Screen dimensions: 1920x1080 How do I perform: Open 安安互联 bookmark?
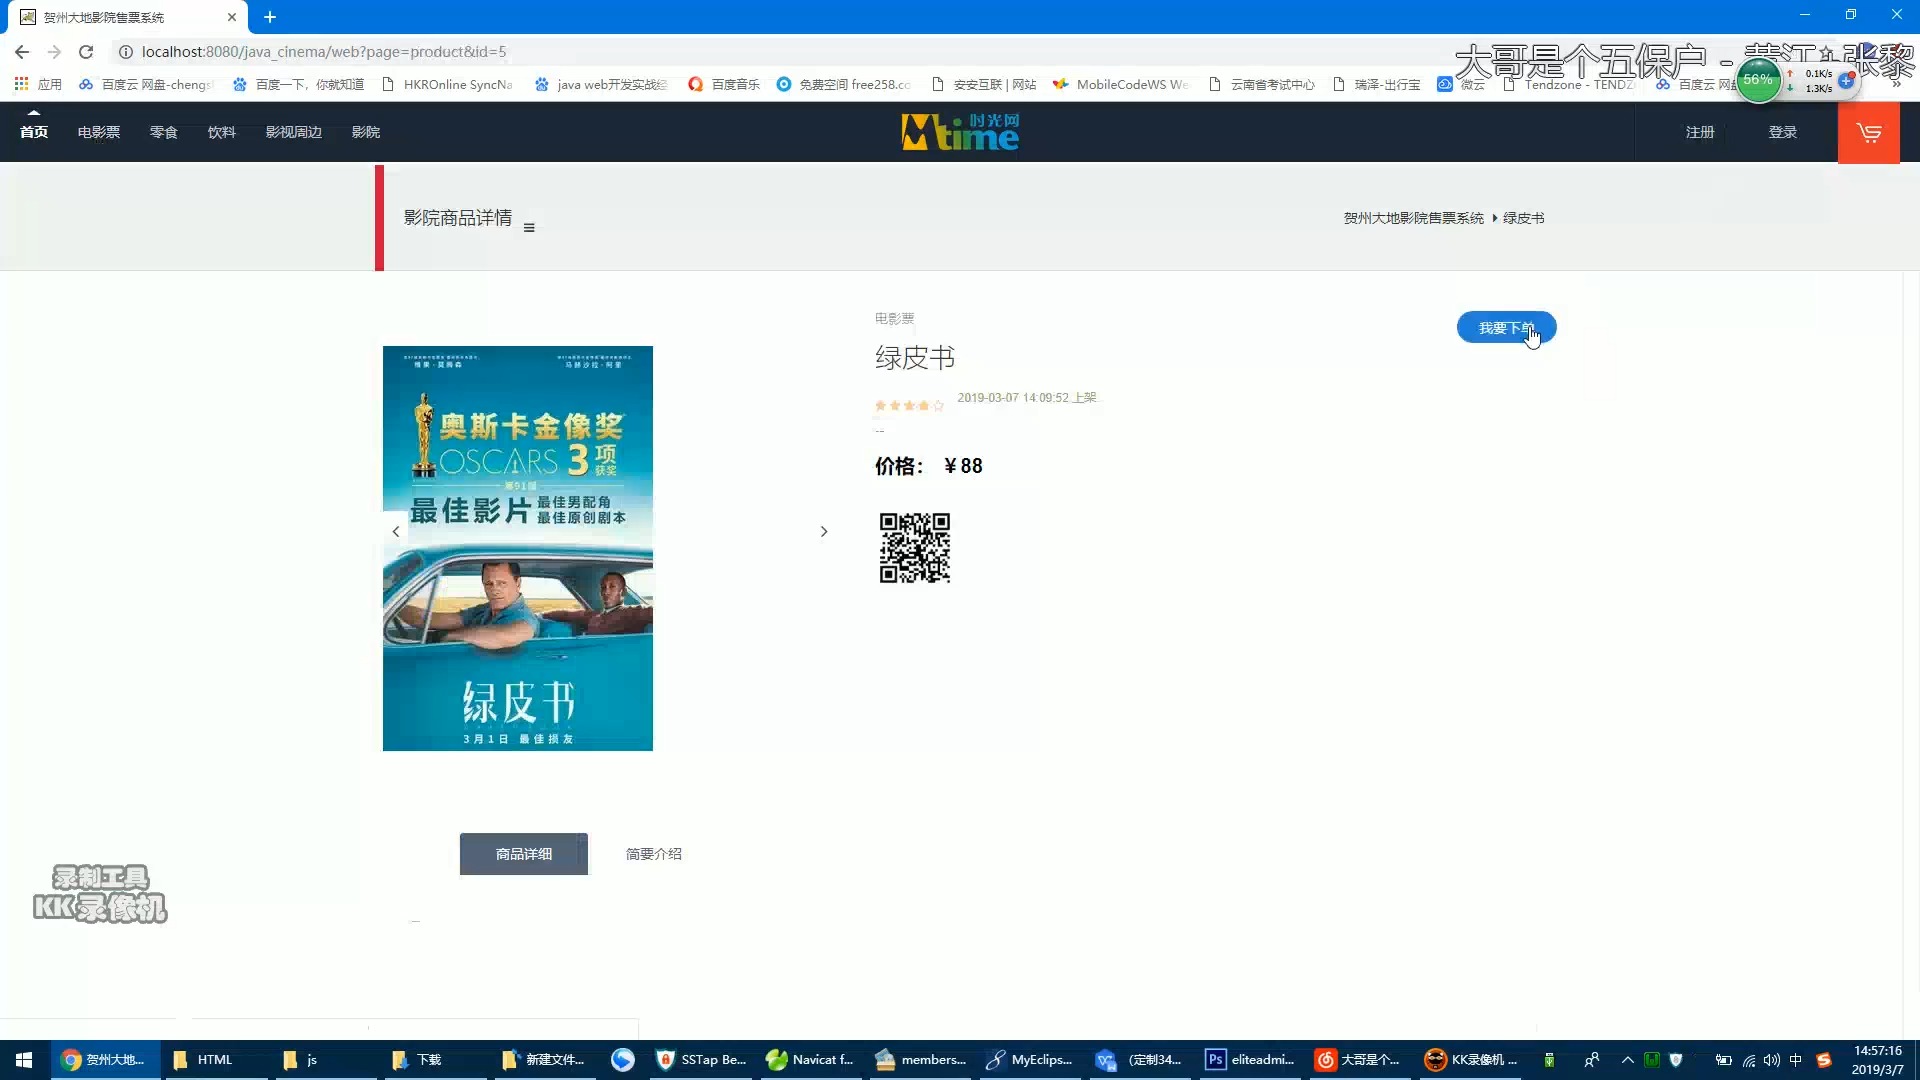click(984, 85)
